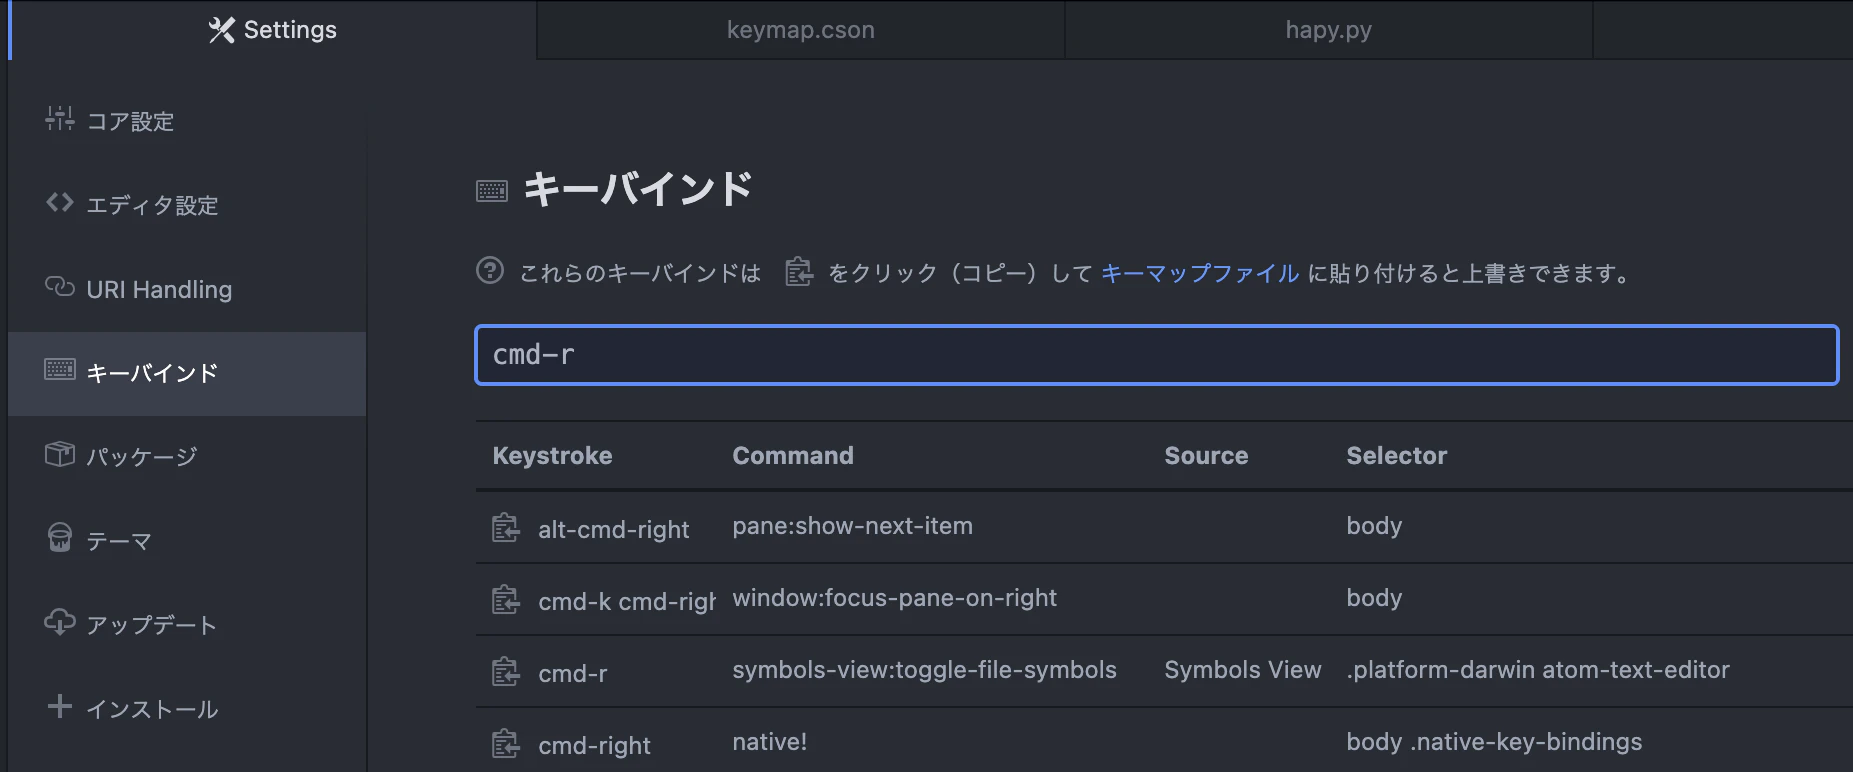The image size is (1853, 772).
Task: Click the body selector in pane:show-next-item row
Action: click(1374, 526)
